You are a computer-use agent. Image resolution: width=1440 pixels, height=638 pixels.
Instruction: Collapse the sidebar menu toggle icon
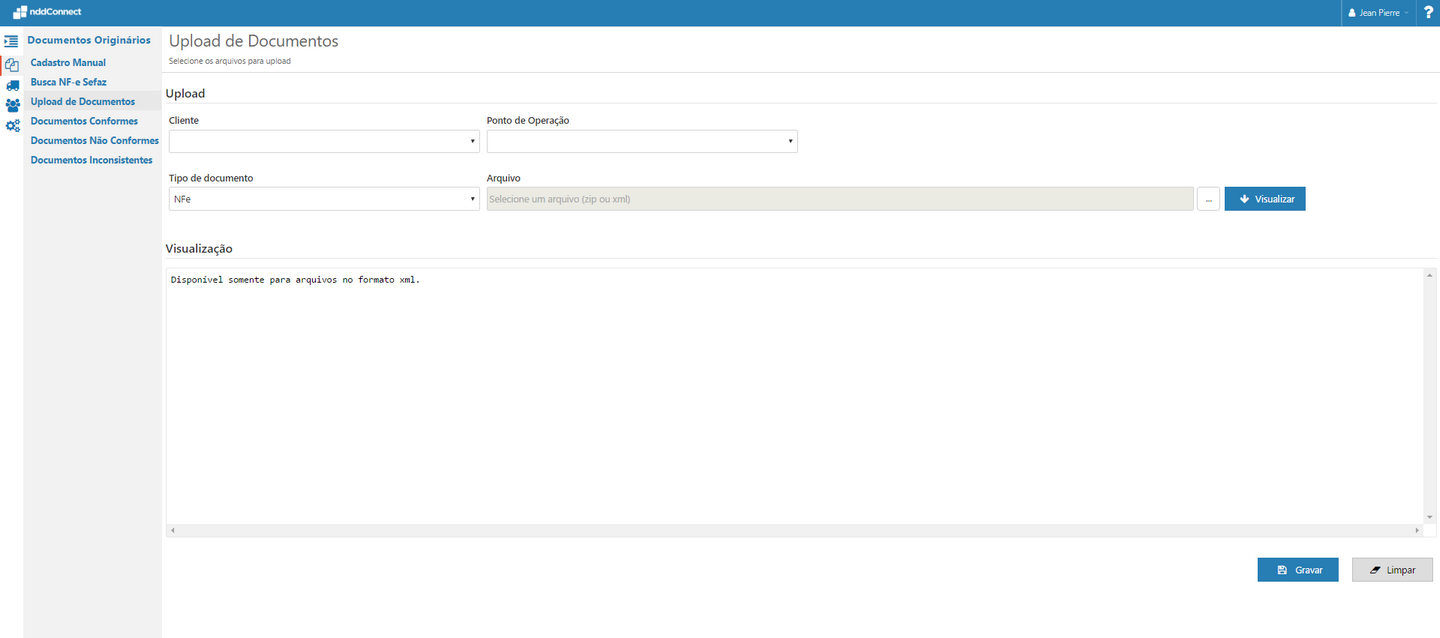(x=12, y=42)
